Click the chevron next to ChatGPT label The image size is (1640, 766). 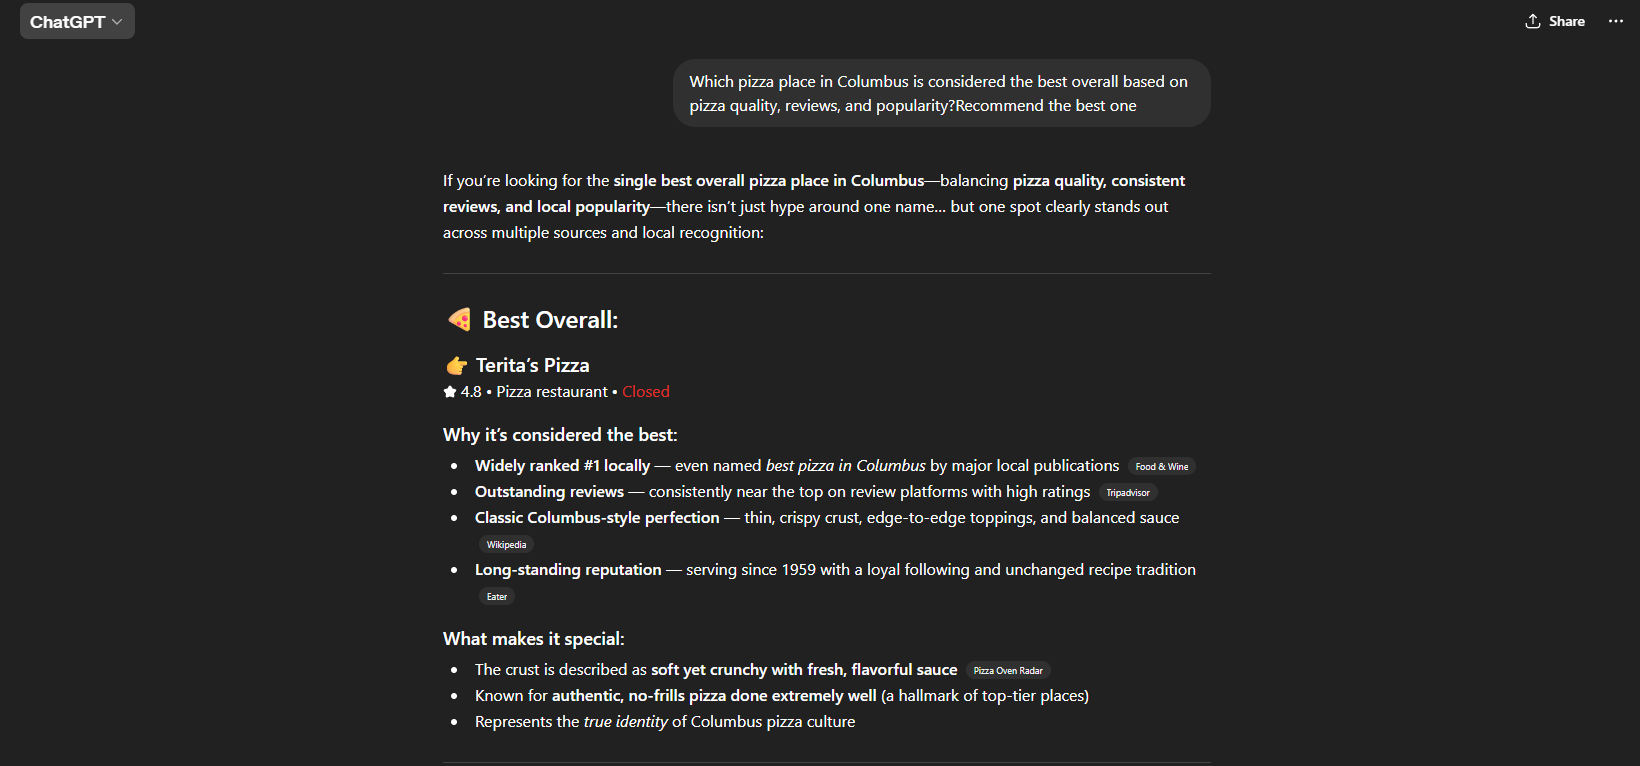(117, 21)
